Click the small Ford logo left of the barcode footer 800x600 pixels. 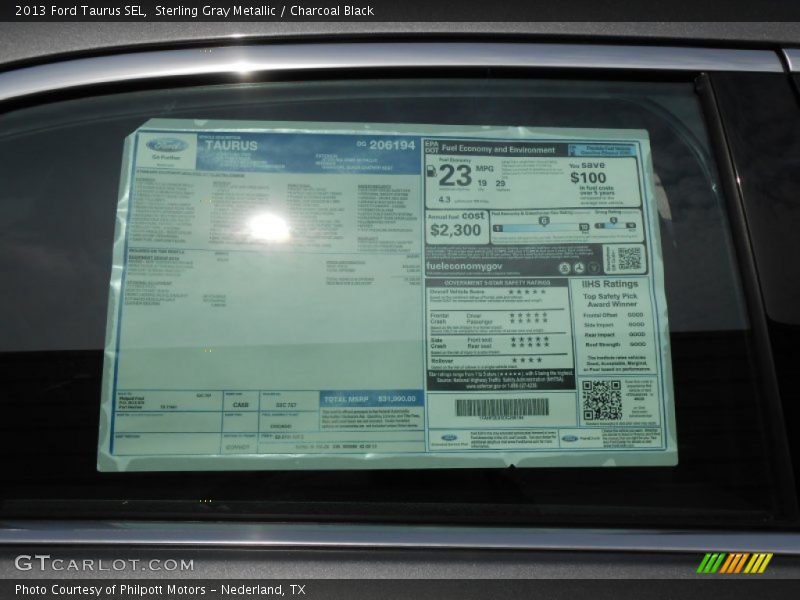pyautogui.click(x=449, y=438)
